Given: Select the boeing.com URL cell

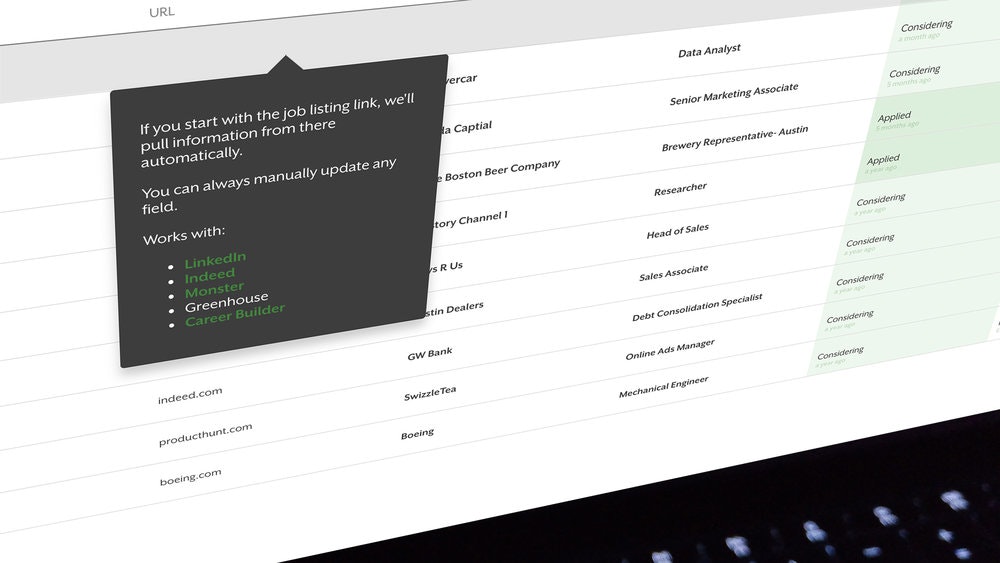Looking at the screenshot, I should (191, 477).
